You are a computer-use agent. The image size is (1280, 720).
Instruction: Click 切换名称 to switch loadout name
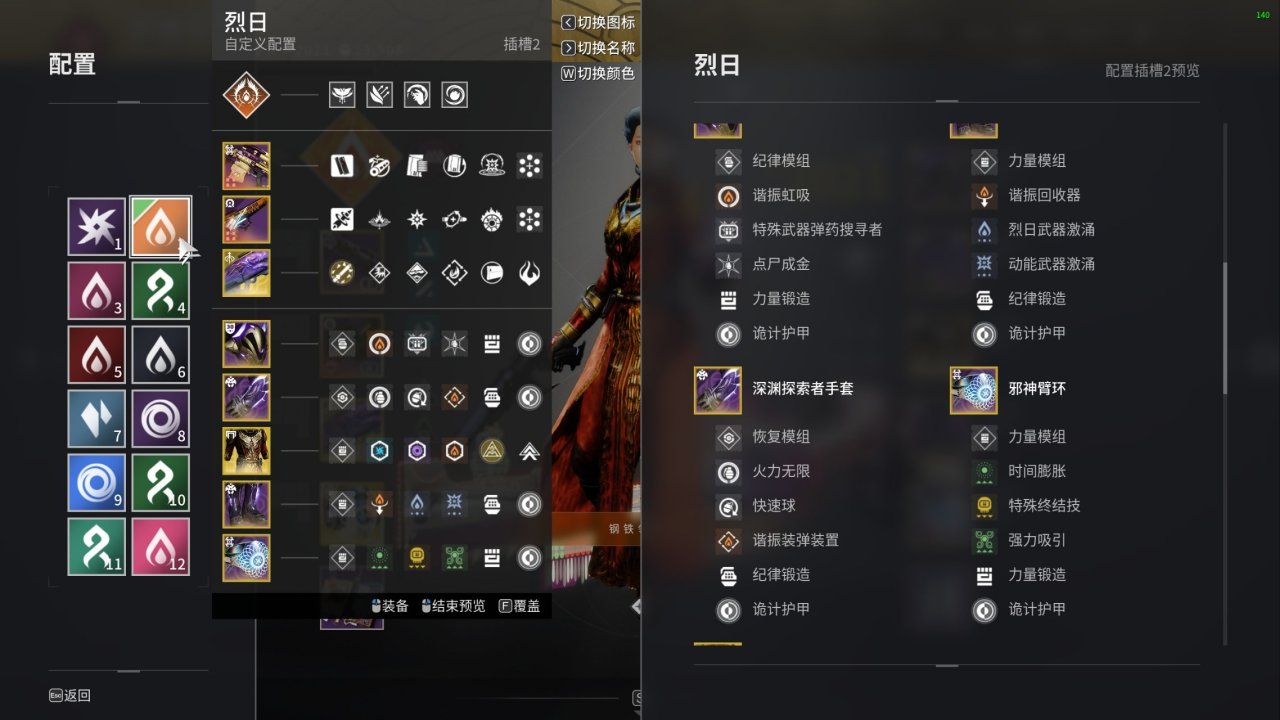pos(598,48)
